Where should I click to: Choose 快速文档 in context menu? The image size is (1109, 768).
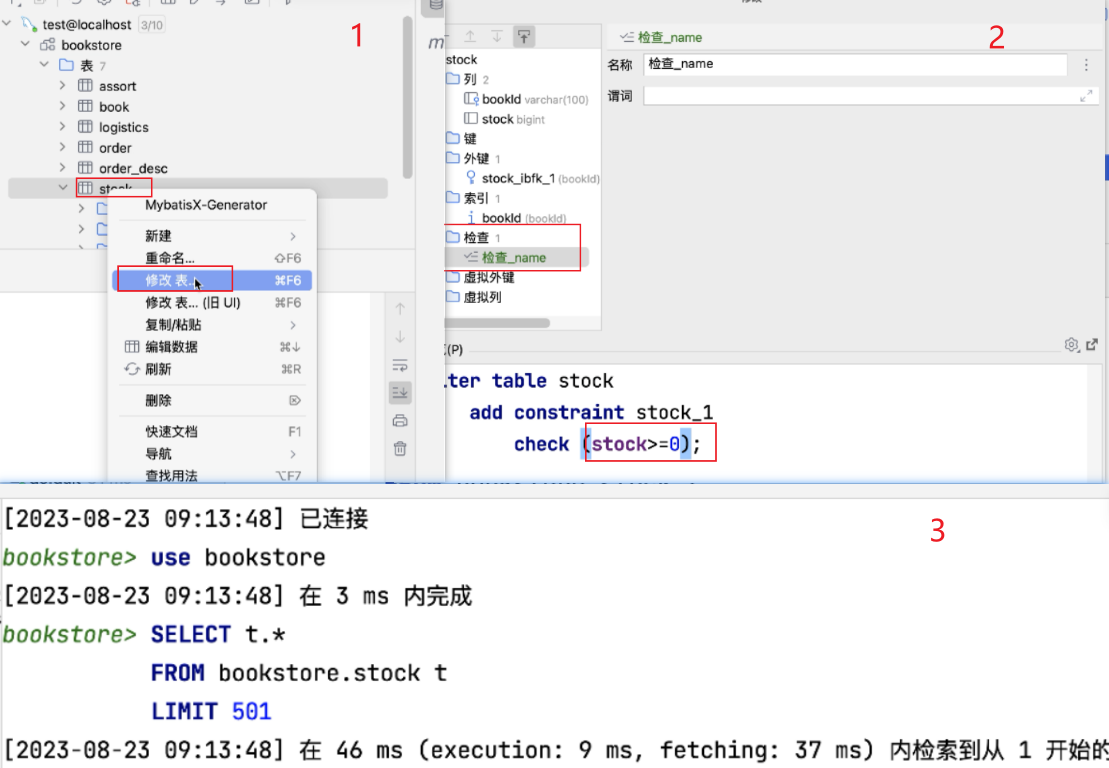[x=212, y=431]
